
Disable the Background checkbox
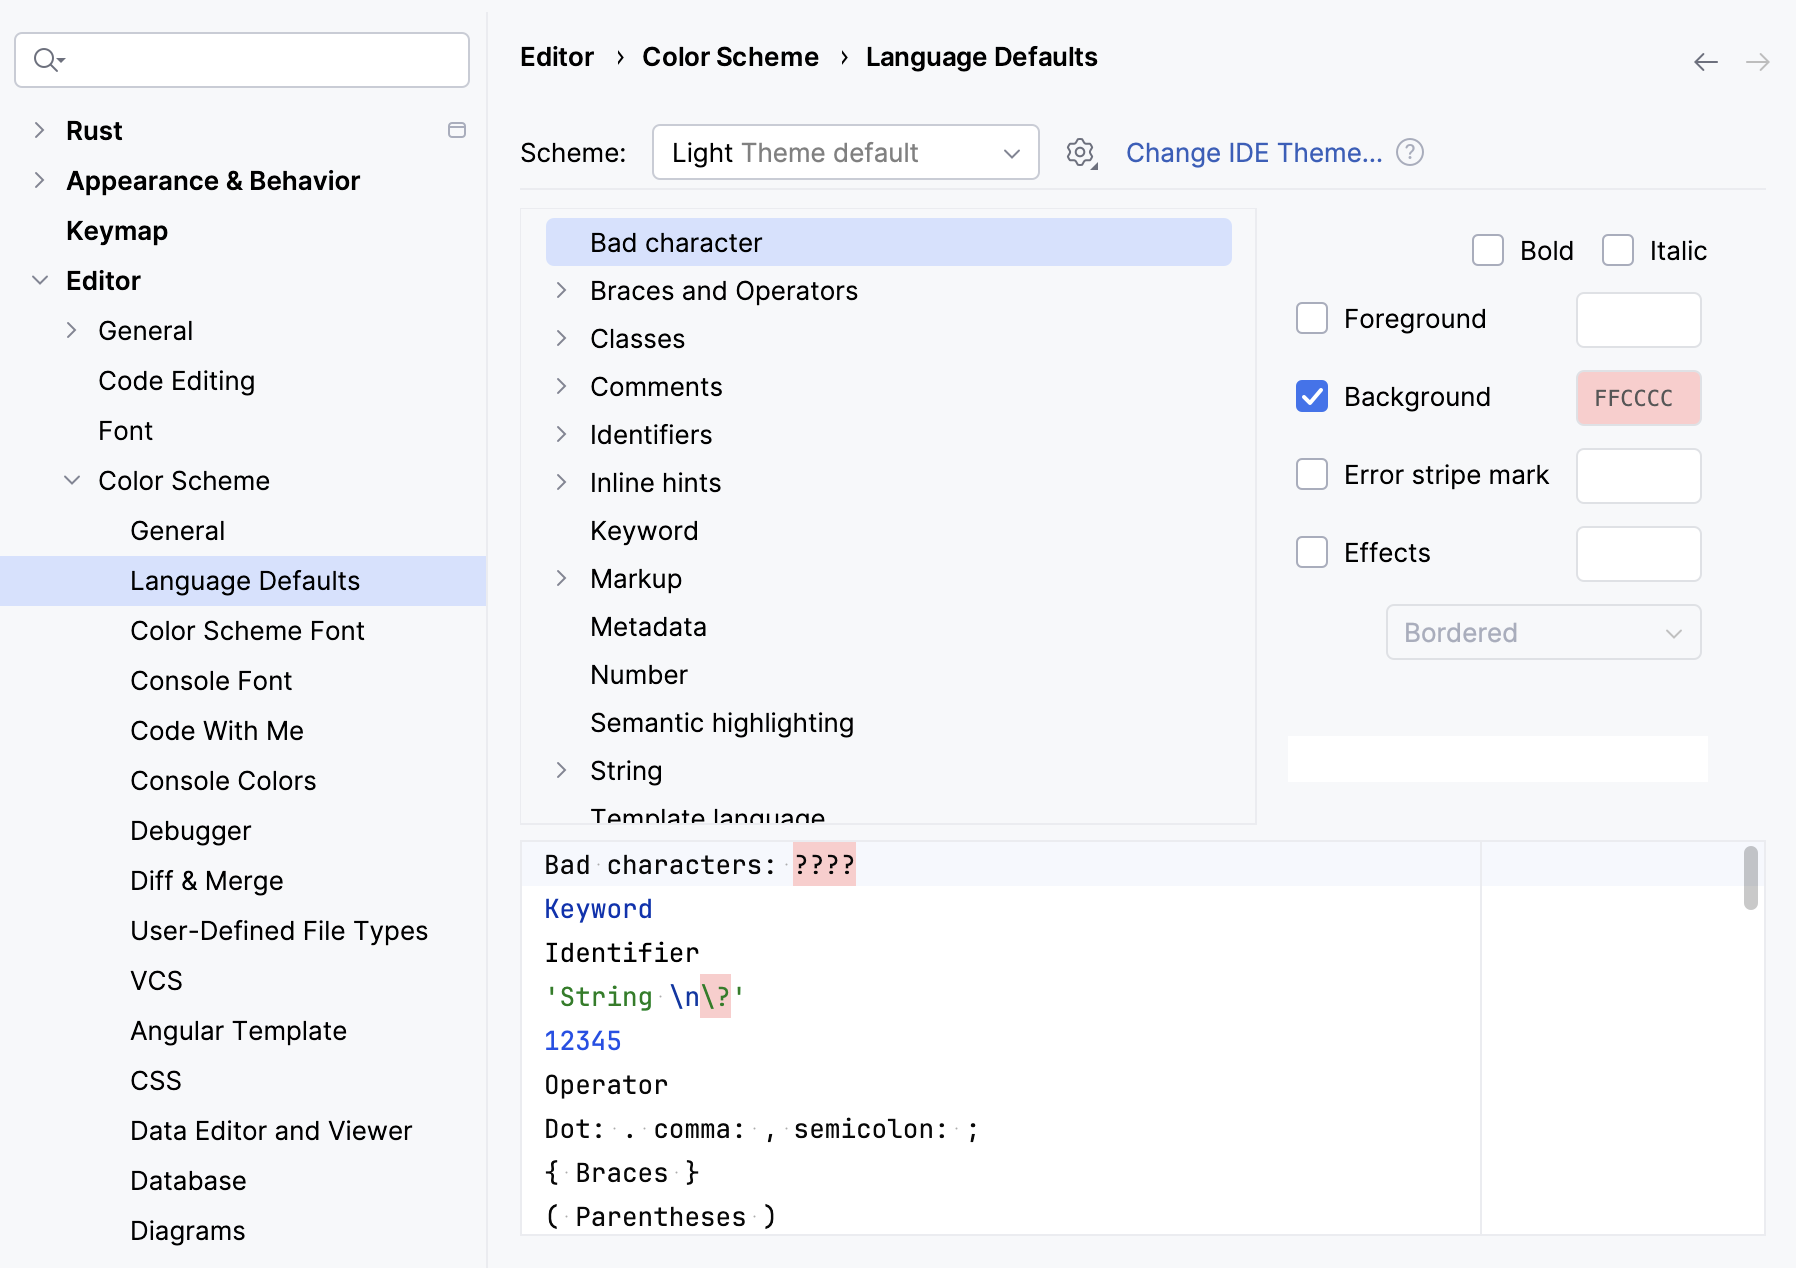[1311, 397]
